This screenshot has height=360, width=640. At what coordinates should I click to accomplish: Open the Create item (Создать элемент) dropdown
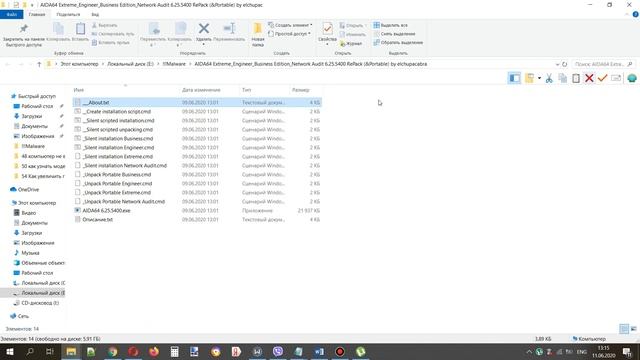click(x=290, y=25)
